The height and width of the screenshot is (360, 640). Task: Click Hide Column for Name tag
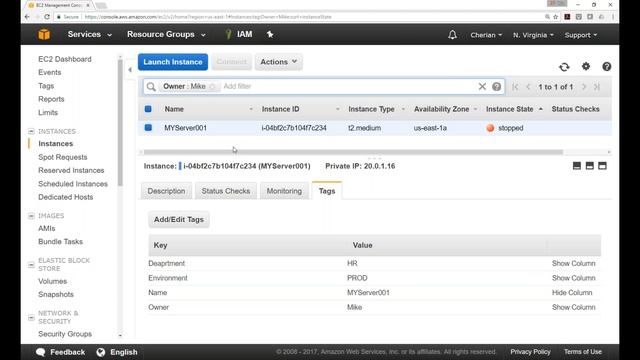coord(572,293)
